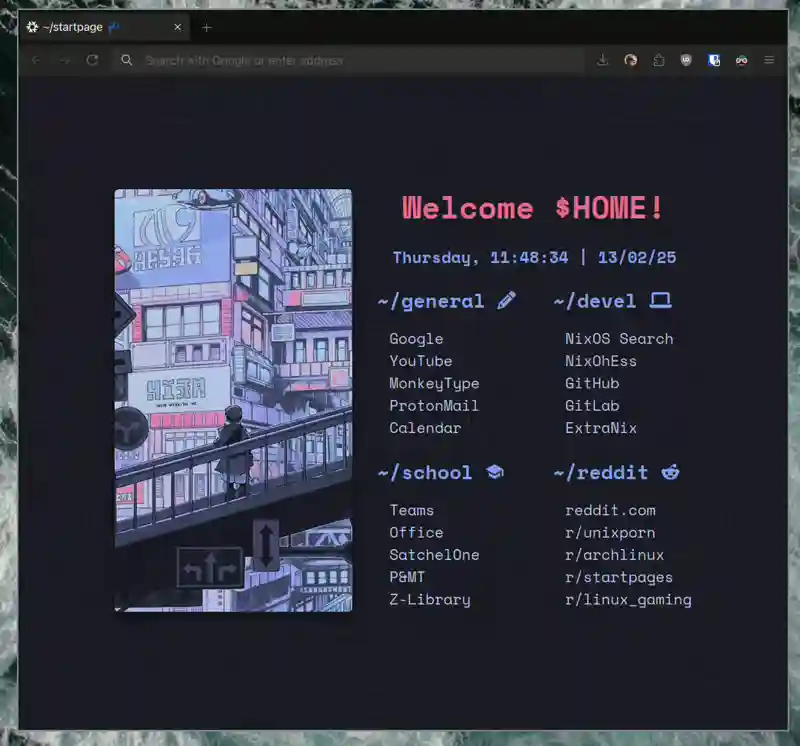Image resolution: width=800 pixels, height=746 pixels.
Task: Open the NixOS Search link
Action: pos(619,339)
